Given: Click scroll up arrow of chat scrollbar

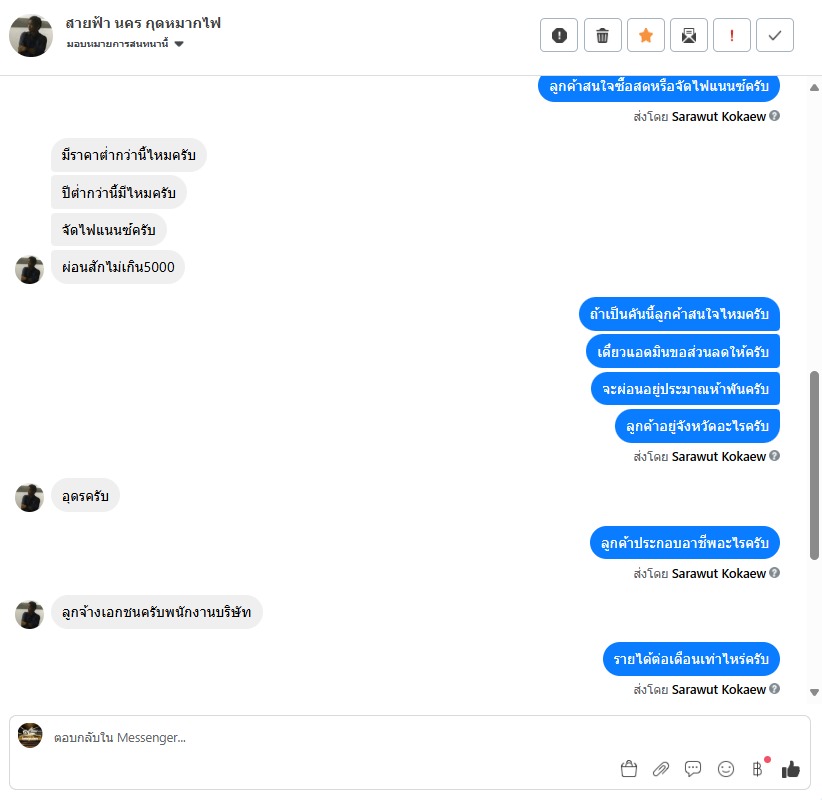Looking at the screenshot, I should 814,88.
